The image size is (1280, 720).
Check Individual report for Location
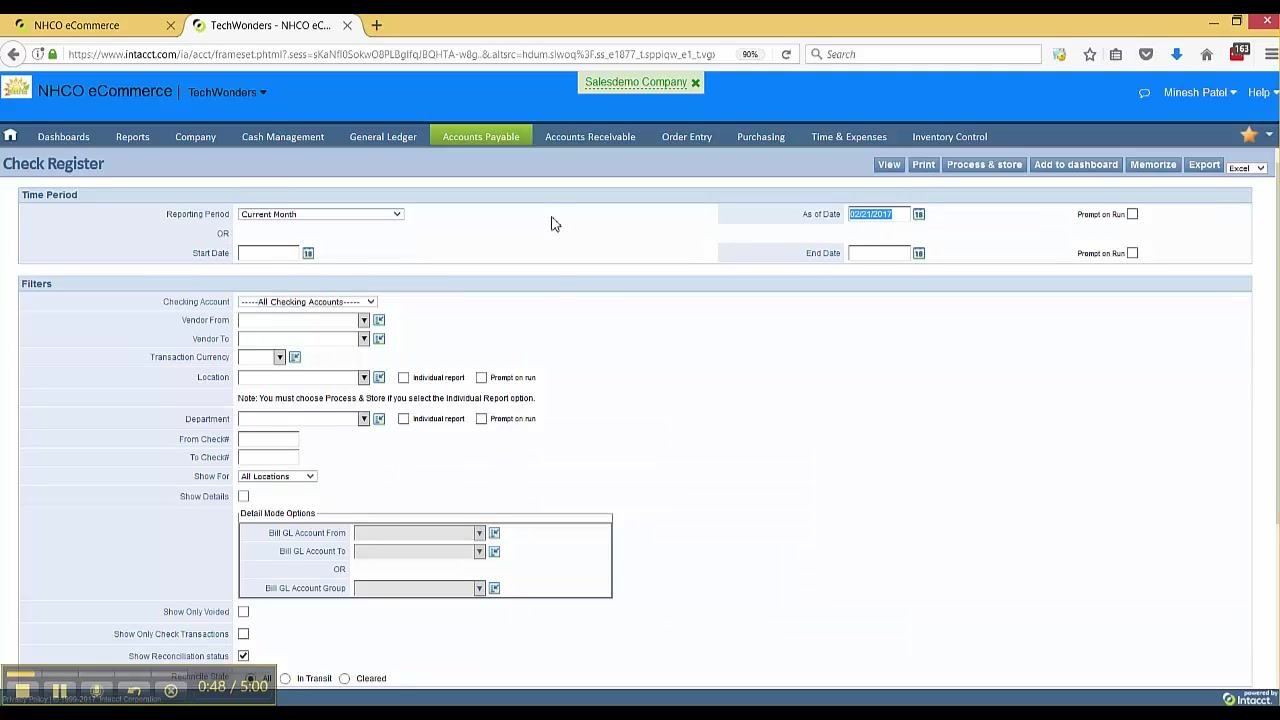point(404,378)
